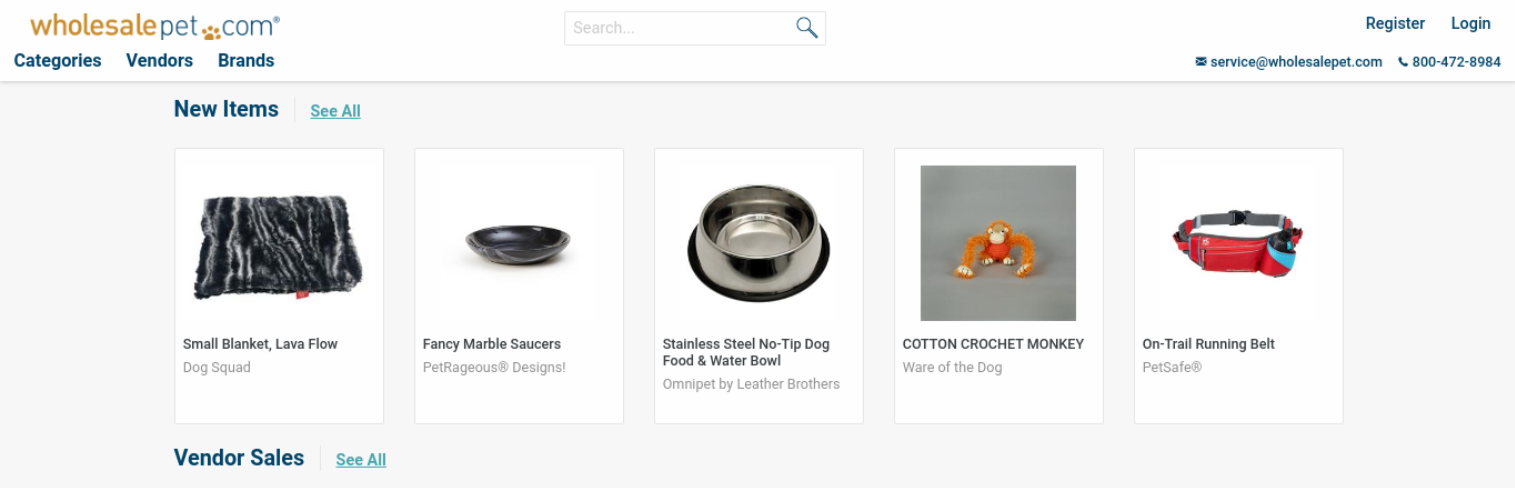The height and width of the screenshot is (488, 1515).
Task: Click the Login link
Action: (x=1470, y=23)
